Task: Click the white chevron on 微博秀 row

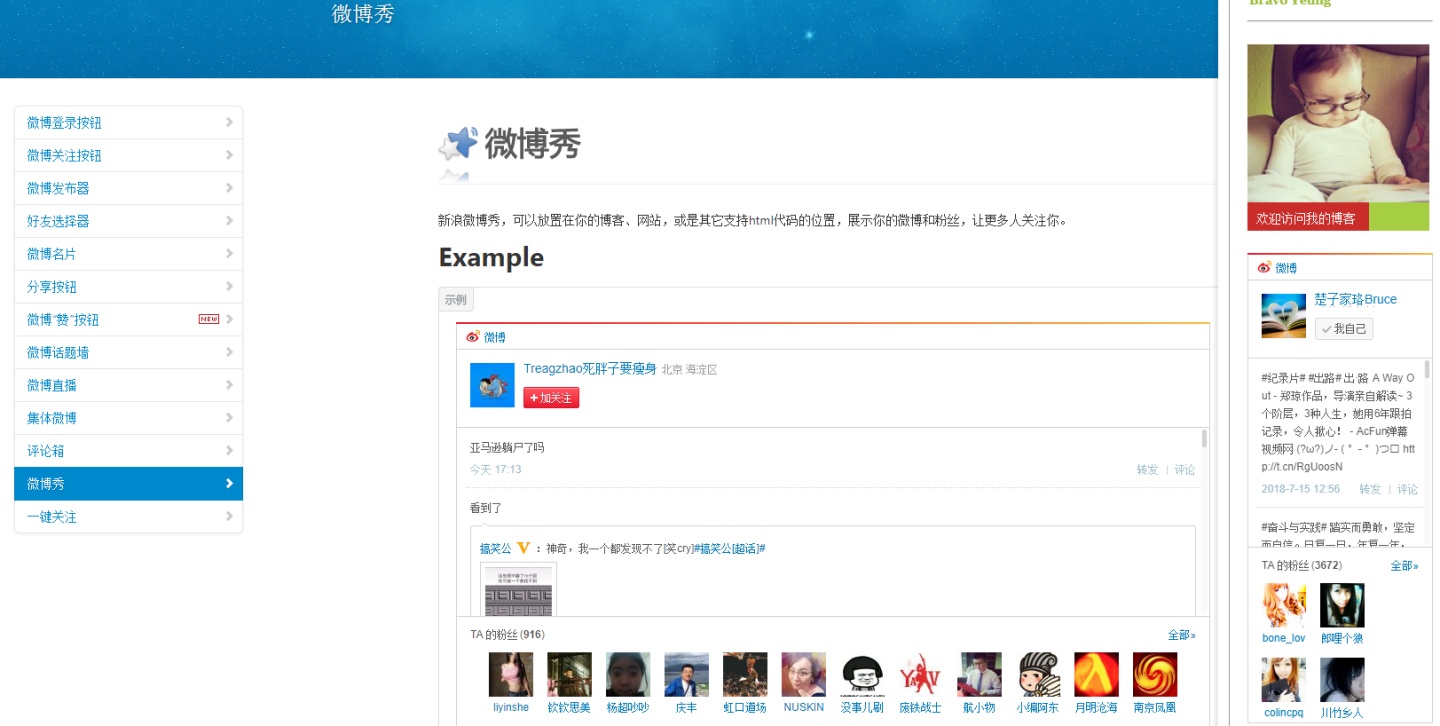Action: [x=229, y=483]
